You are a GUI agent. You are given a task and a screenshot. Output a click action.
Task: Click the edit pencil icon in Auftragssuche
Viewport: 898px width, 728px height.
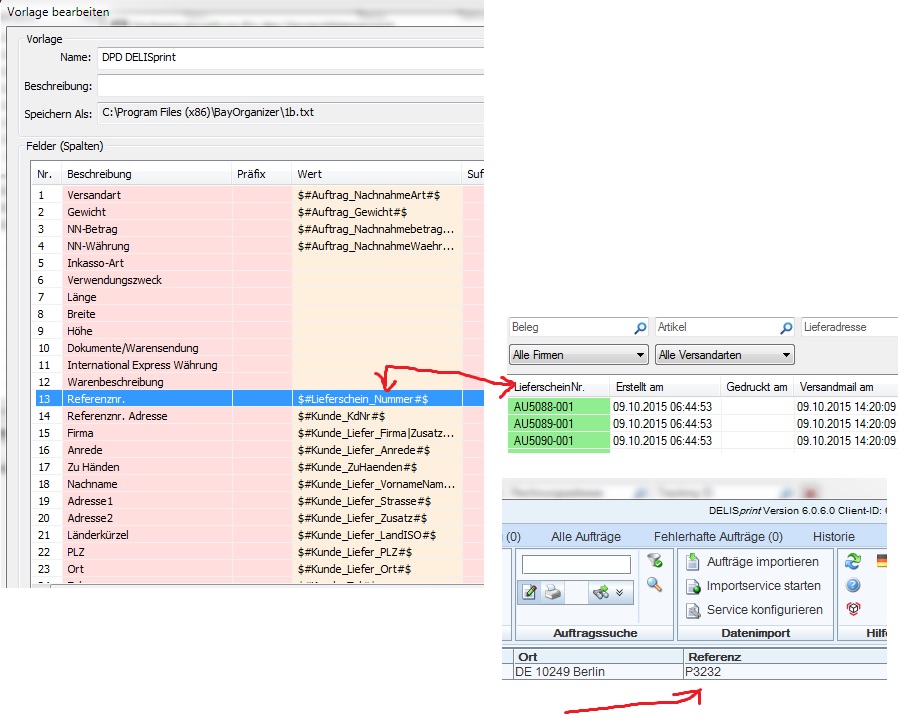pos(531,592)
